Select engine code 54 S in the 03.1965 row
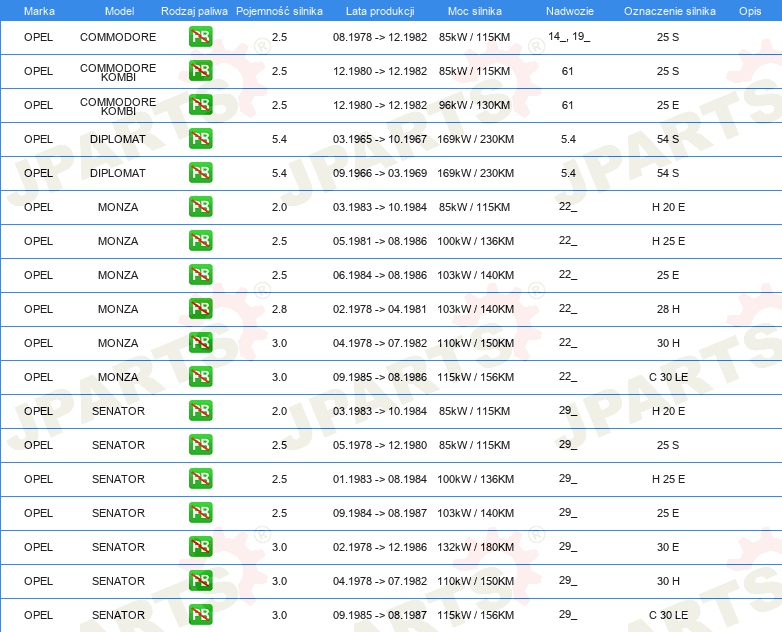This screenshot has height=632, width=782. coord(668,139)
